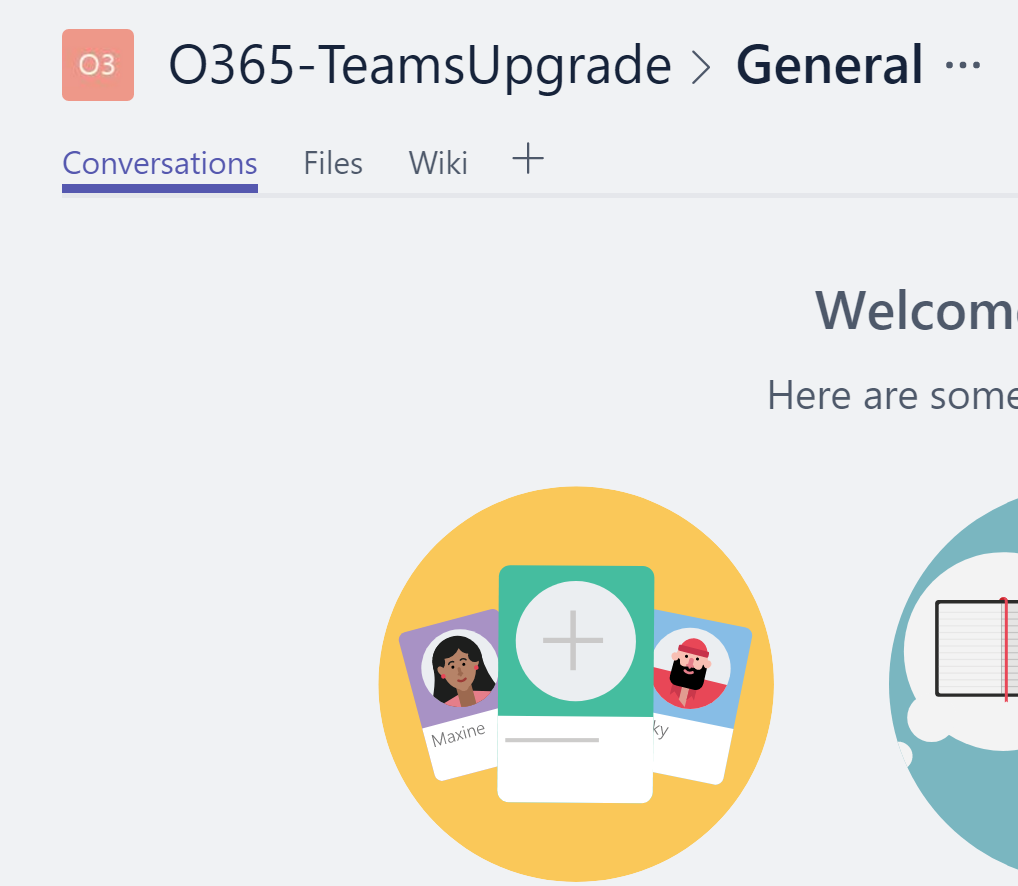1018x886 pixels.
Task: Switch to the Conversations tab
Action: coord(160,163)
